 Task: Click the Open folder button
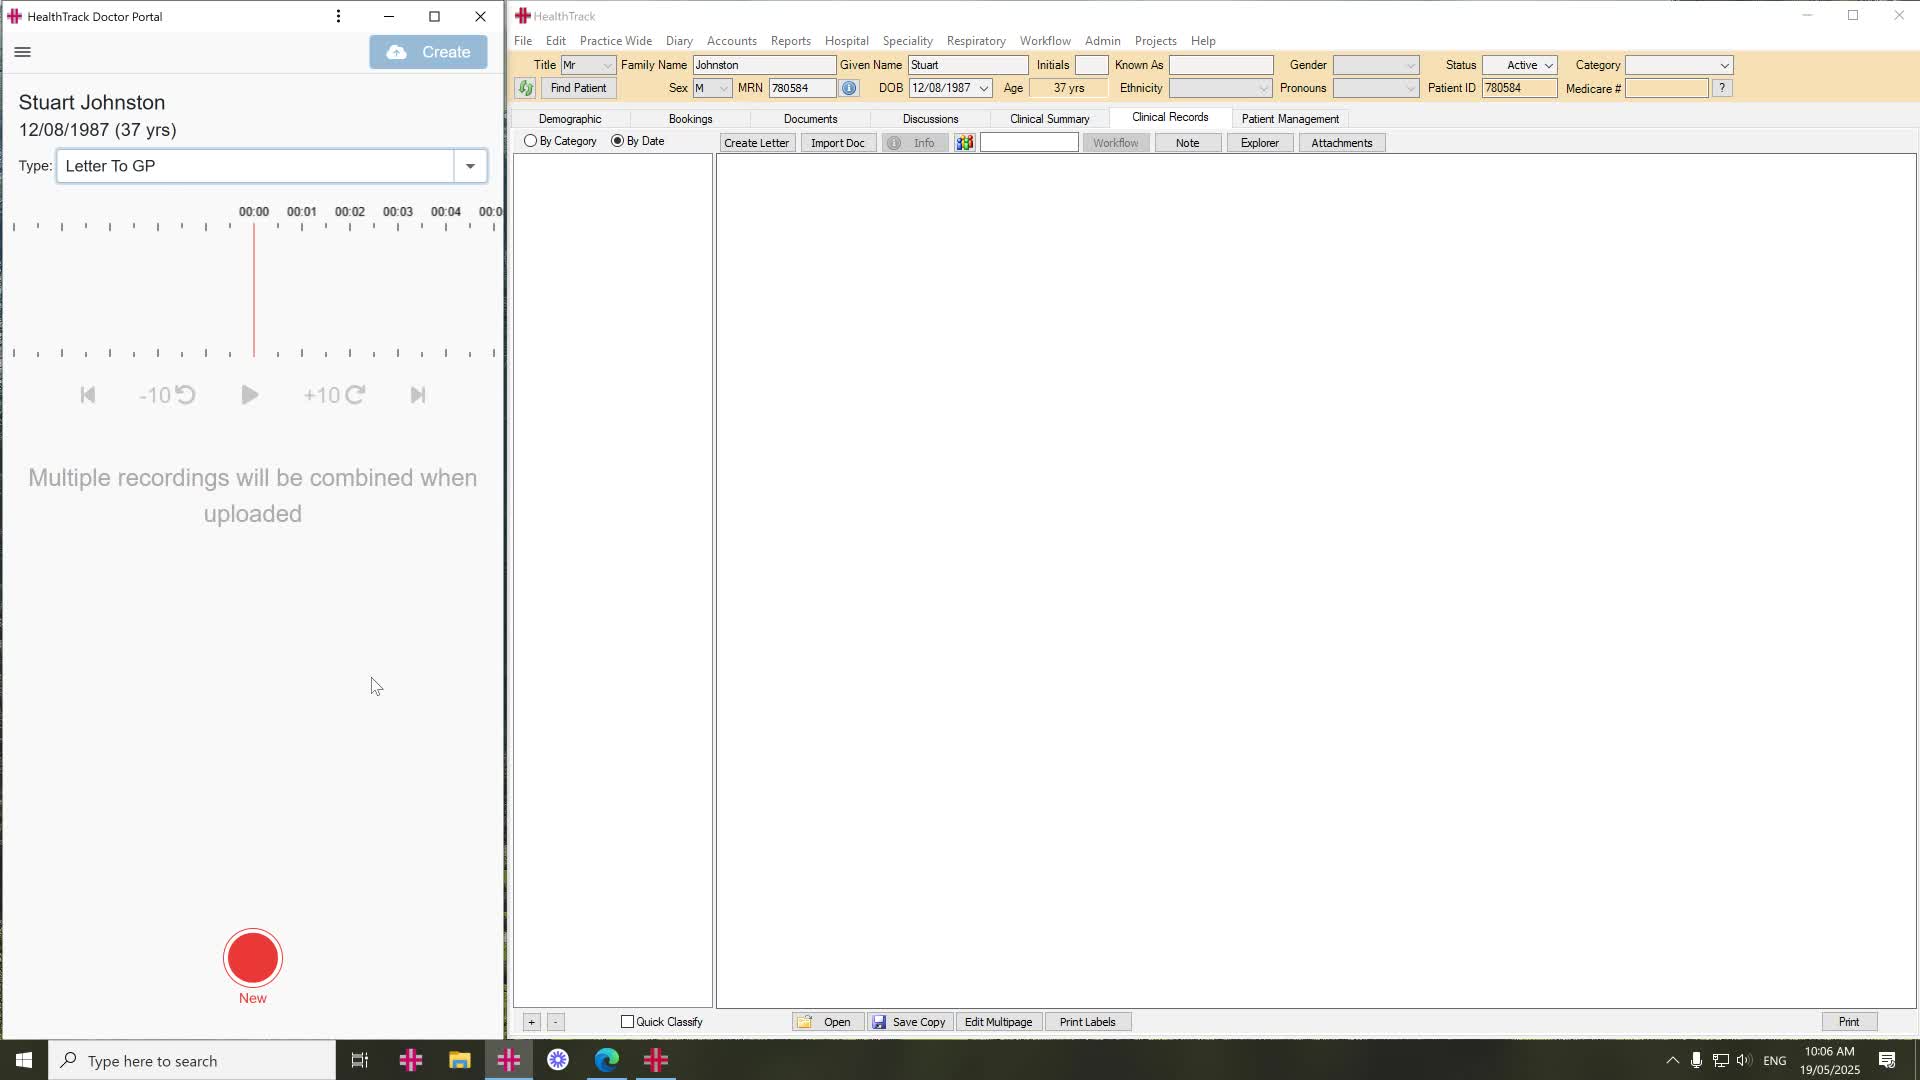827,1022
